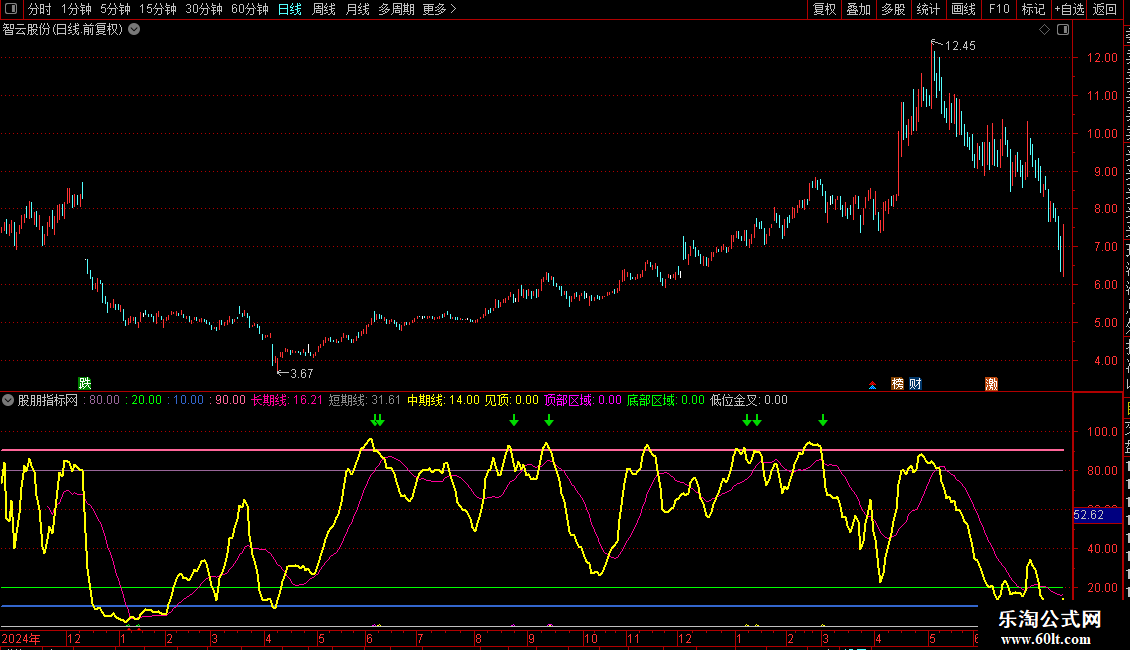
Task: Activate the 画线 drawing tools
Action: [964, 9]
